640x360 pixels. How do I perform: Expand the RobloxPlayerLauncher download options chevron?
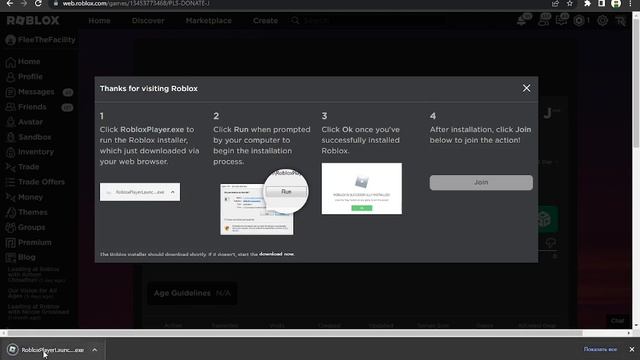pyautogui.click(x=95, y=350)
